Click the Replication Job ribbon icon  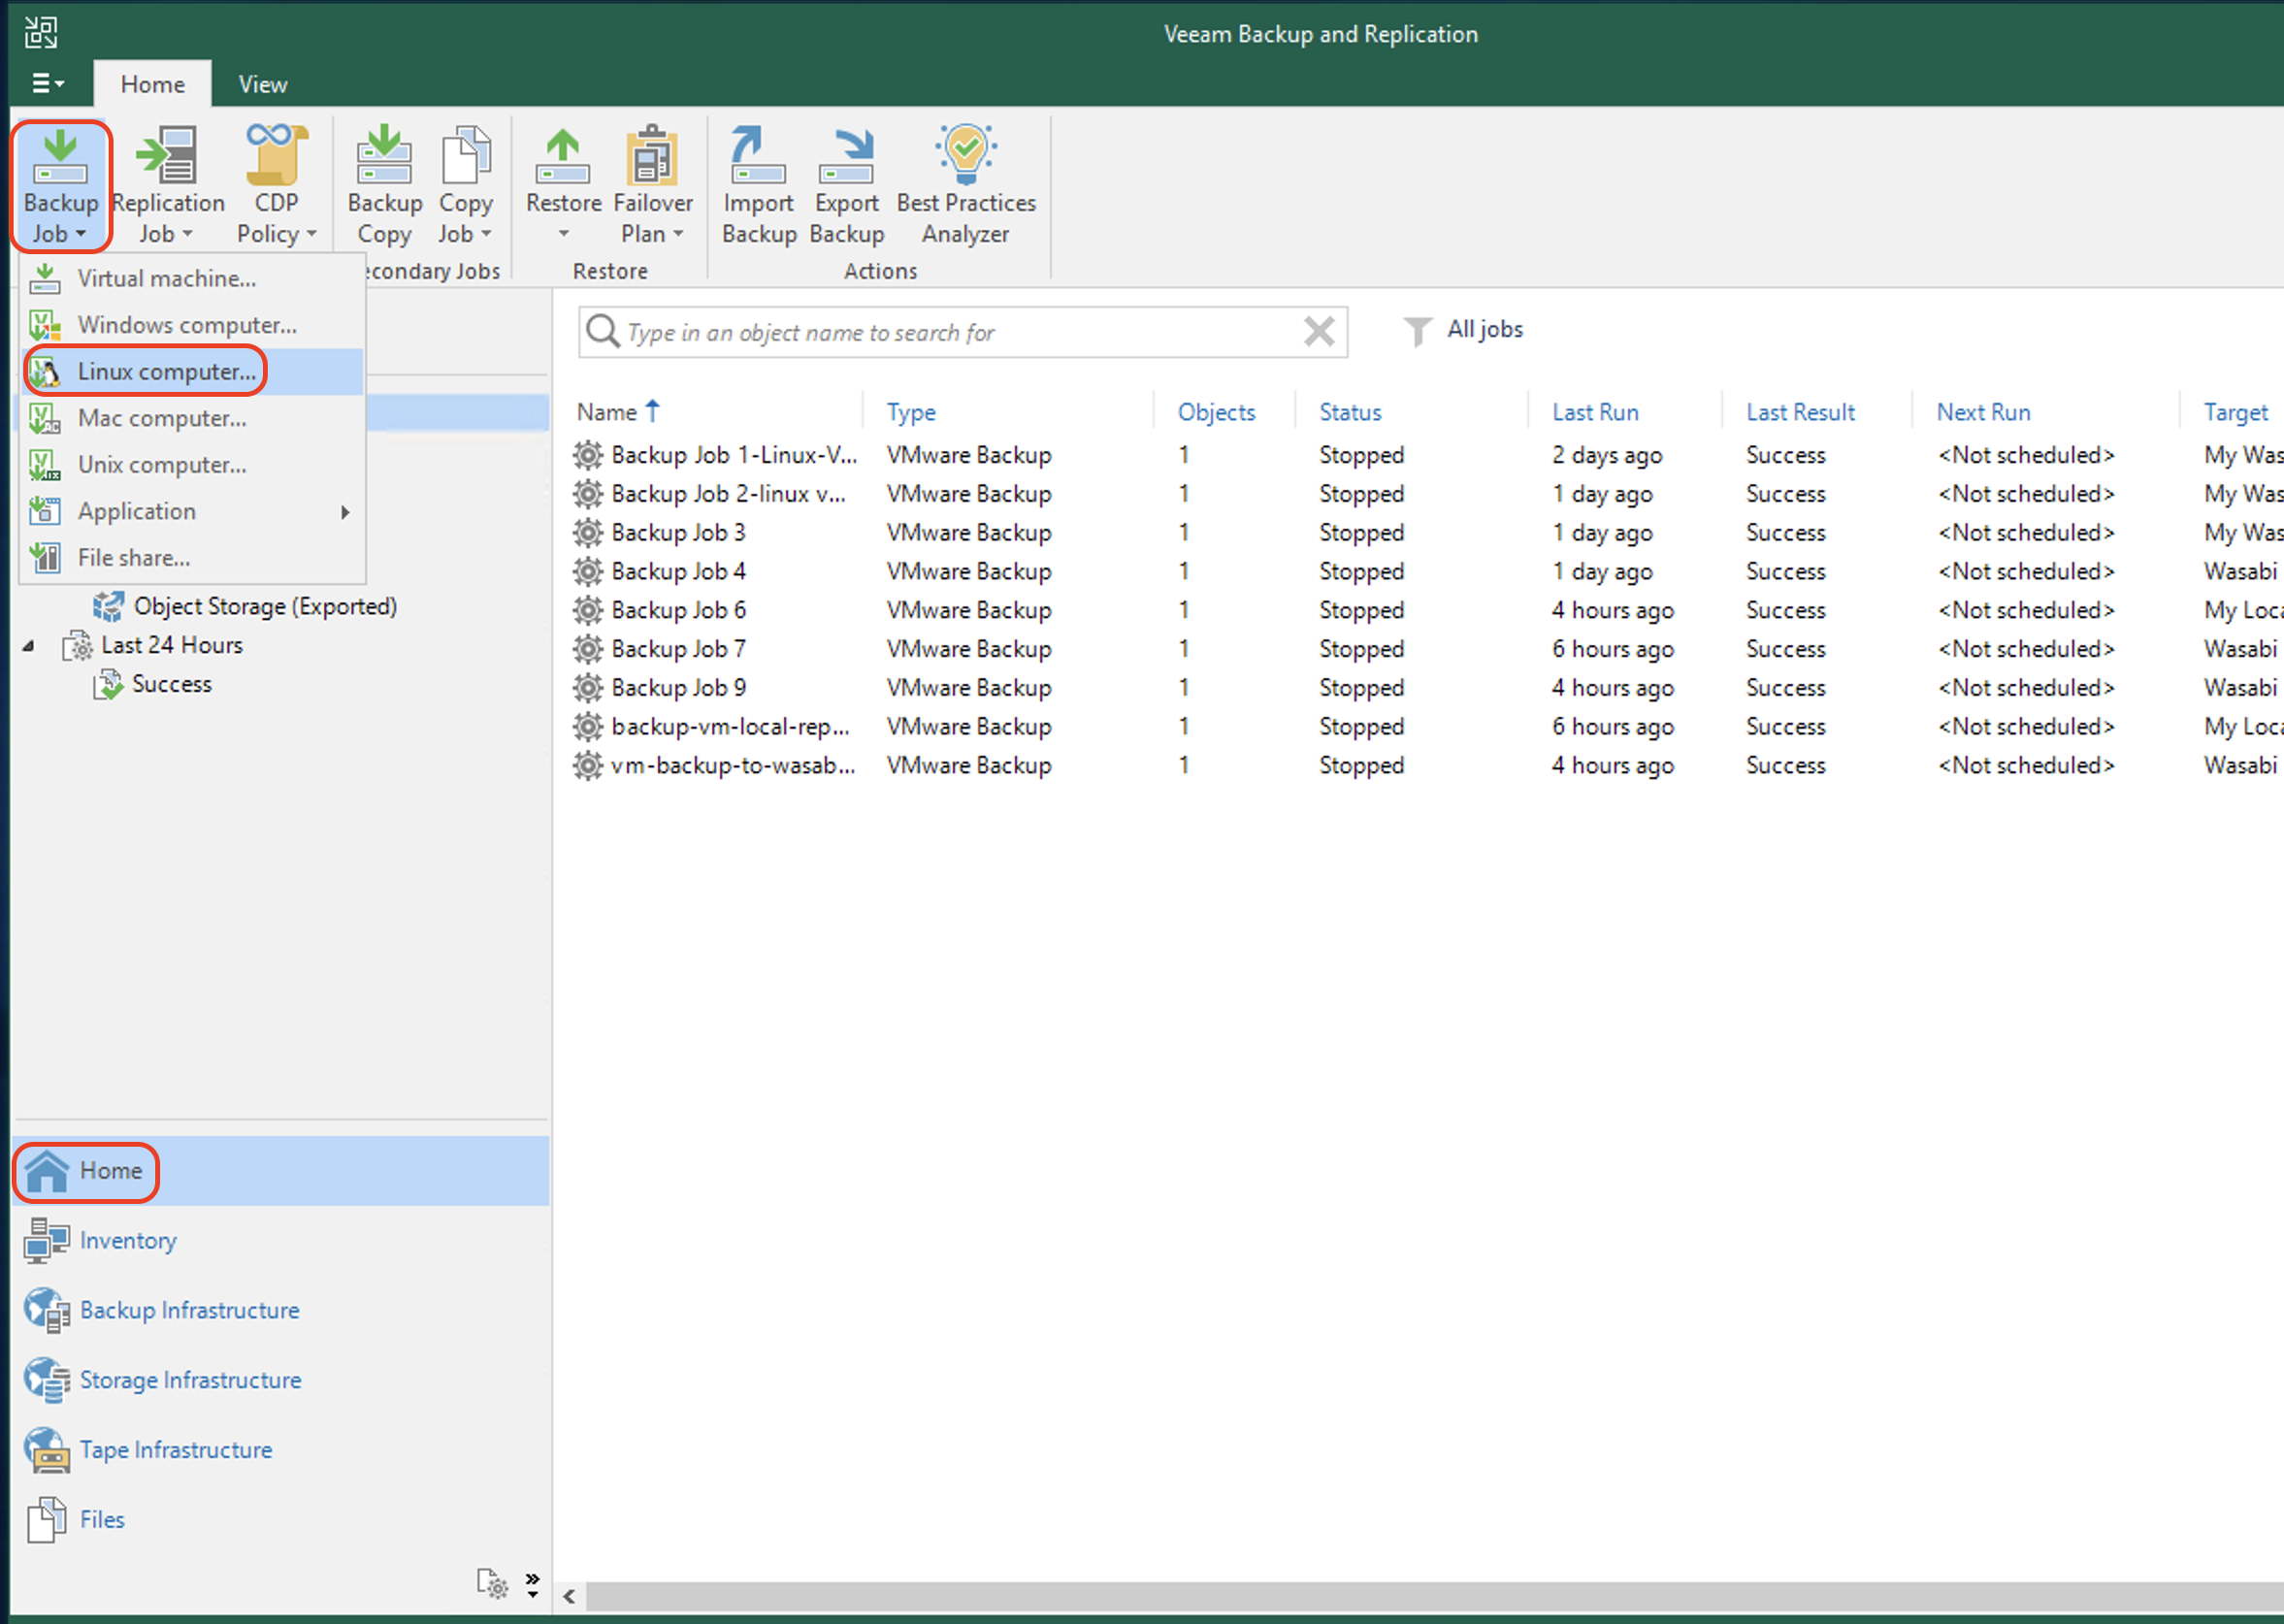coord(168,156)
